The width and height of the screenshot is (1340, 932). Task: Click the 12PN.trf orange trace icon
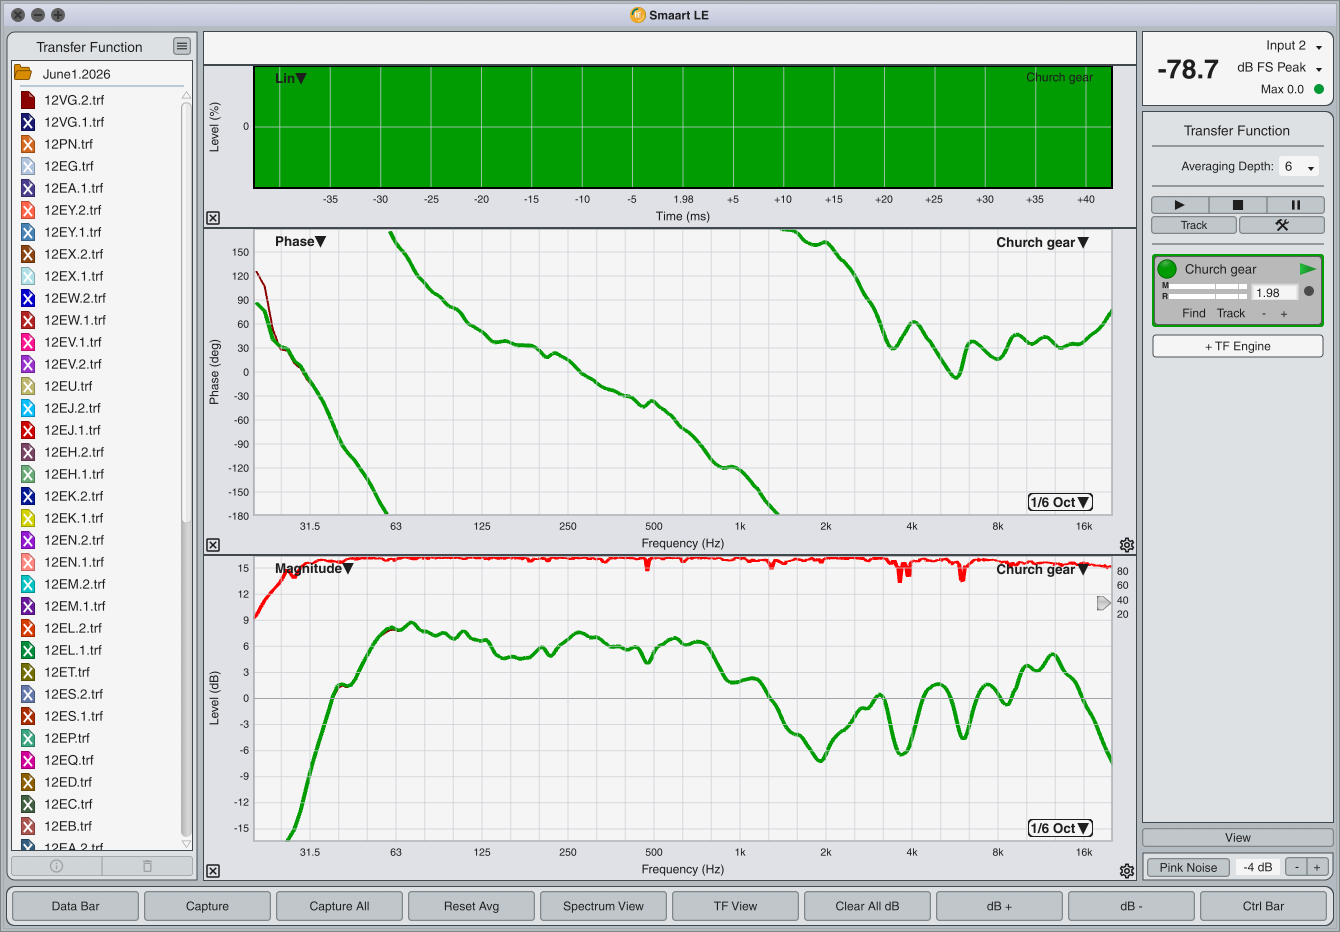[x=28, y=144]
